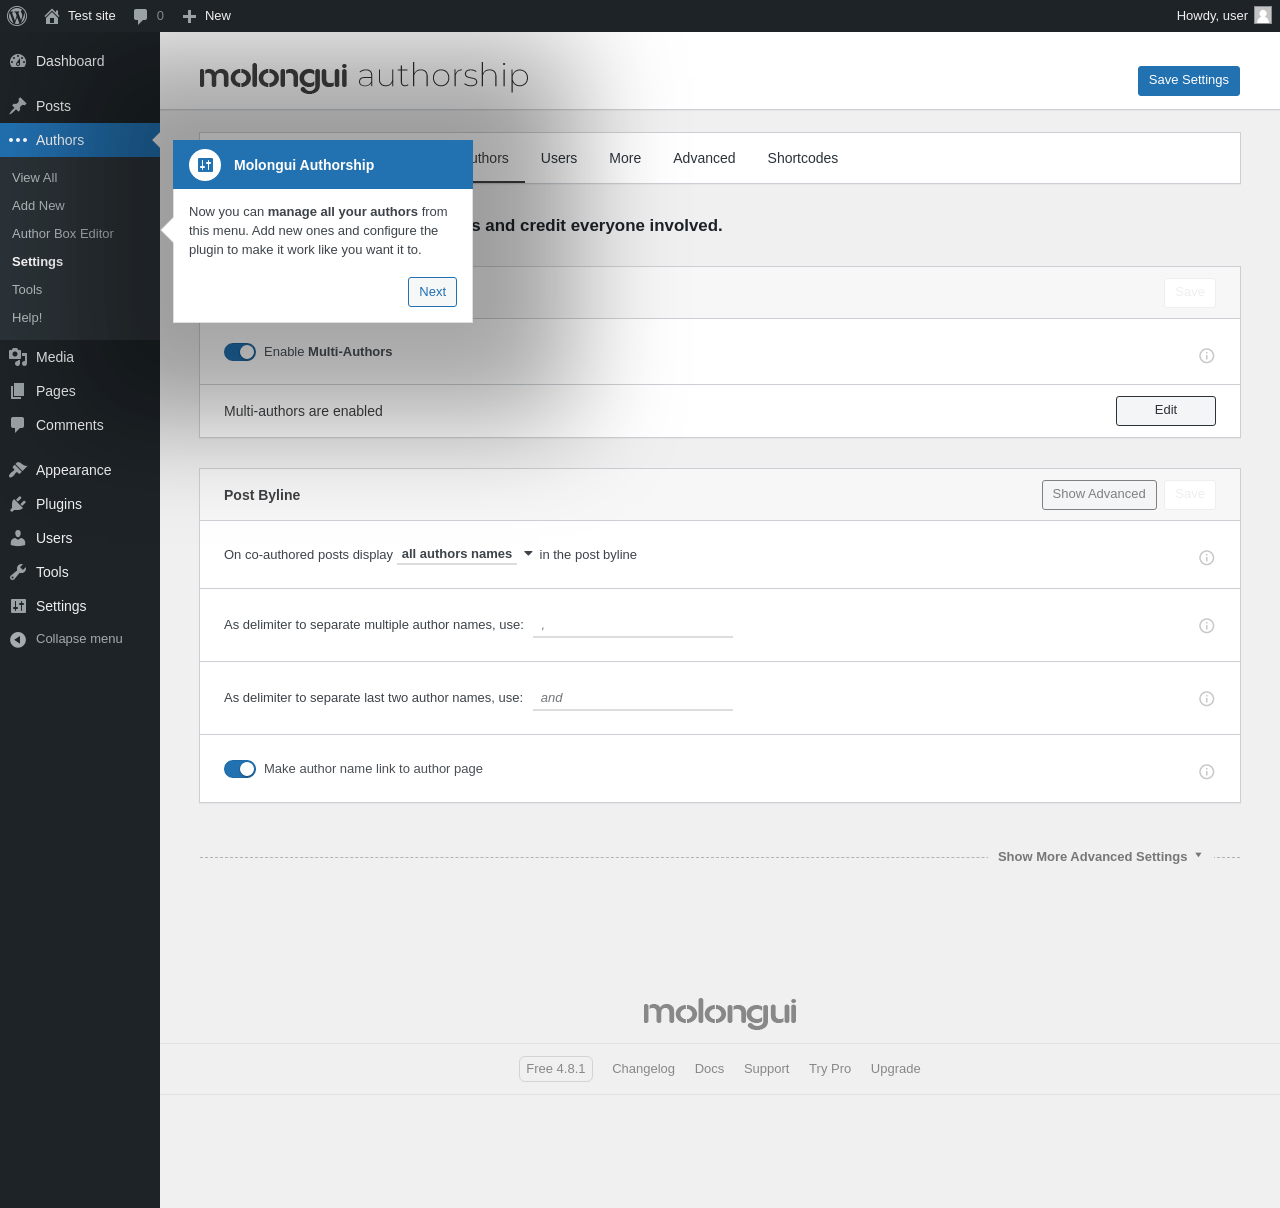This screenshot has width=1280, height=1208.
Task: Click the Collapse menu arrow icon
Action: (x=18, y=640)
